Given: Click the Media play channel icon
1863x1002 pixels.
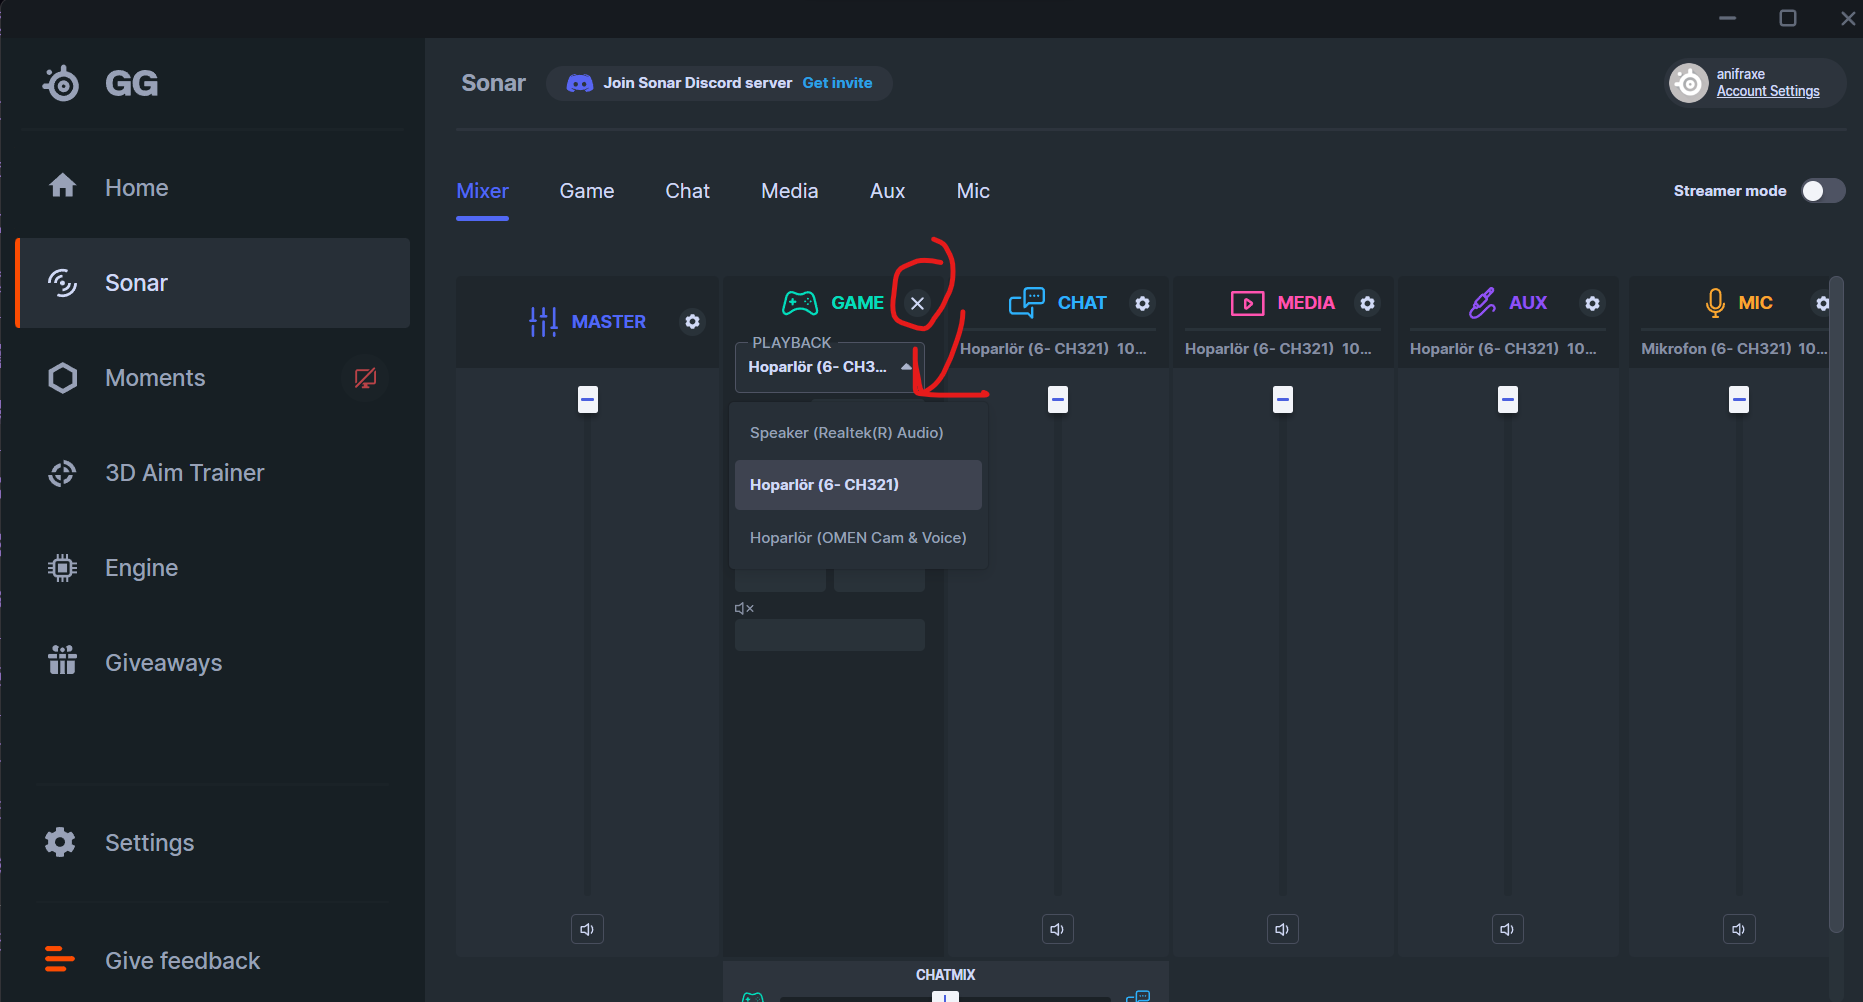Looking at the screenshot, I should coord(1247,303).
